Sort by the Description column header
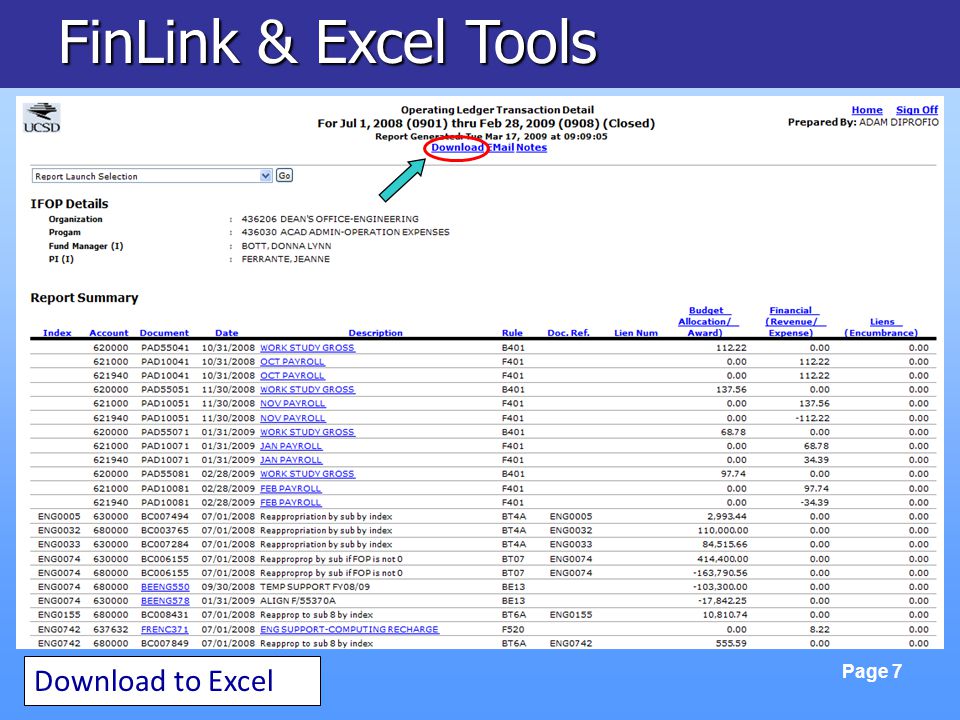This screenshot has height=720, width=960. click(375, 332)
